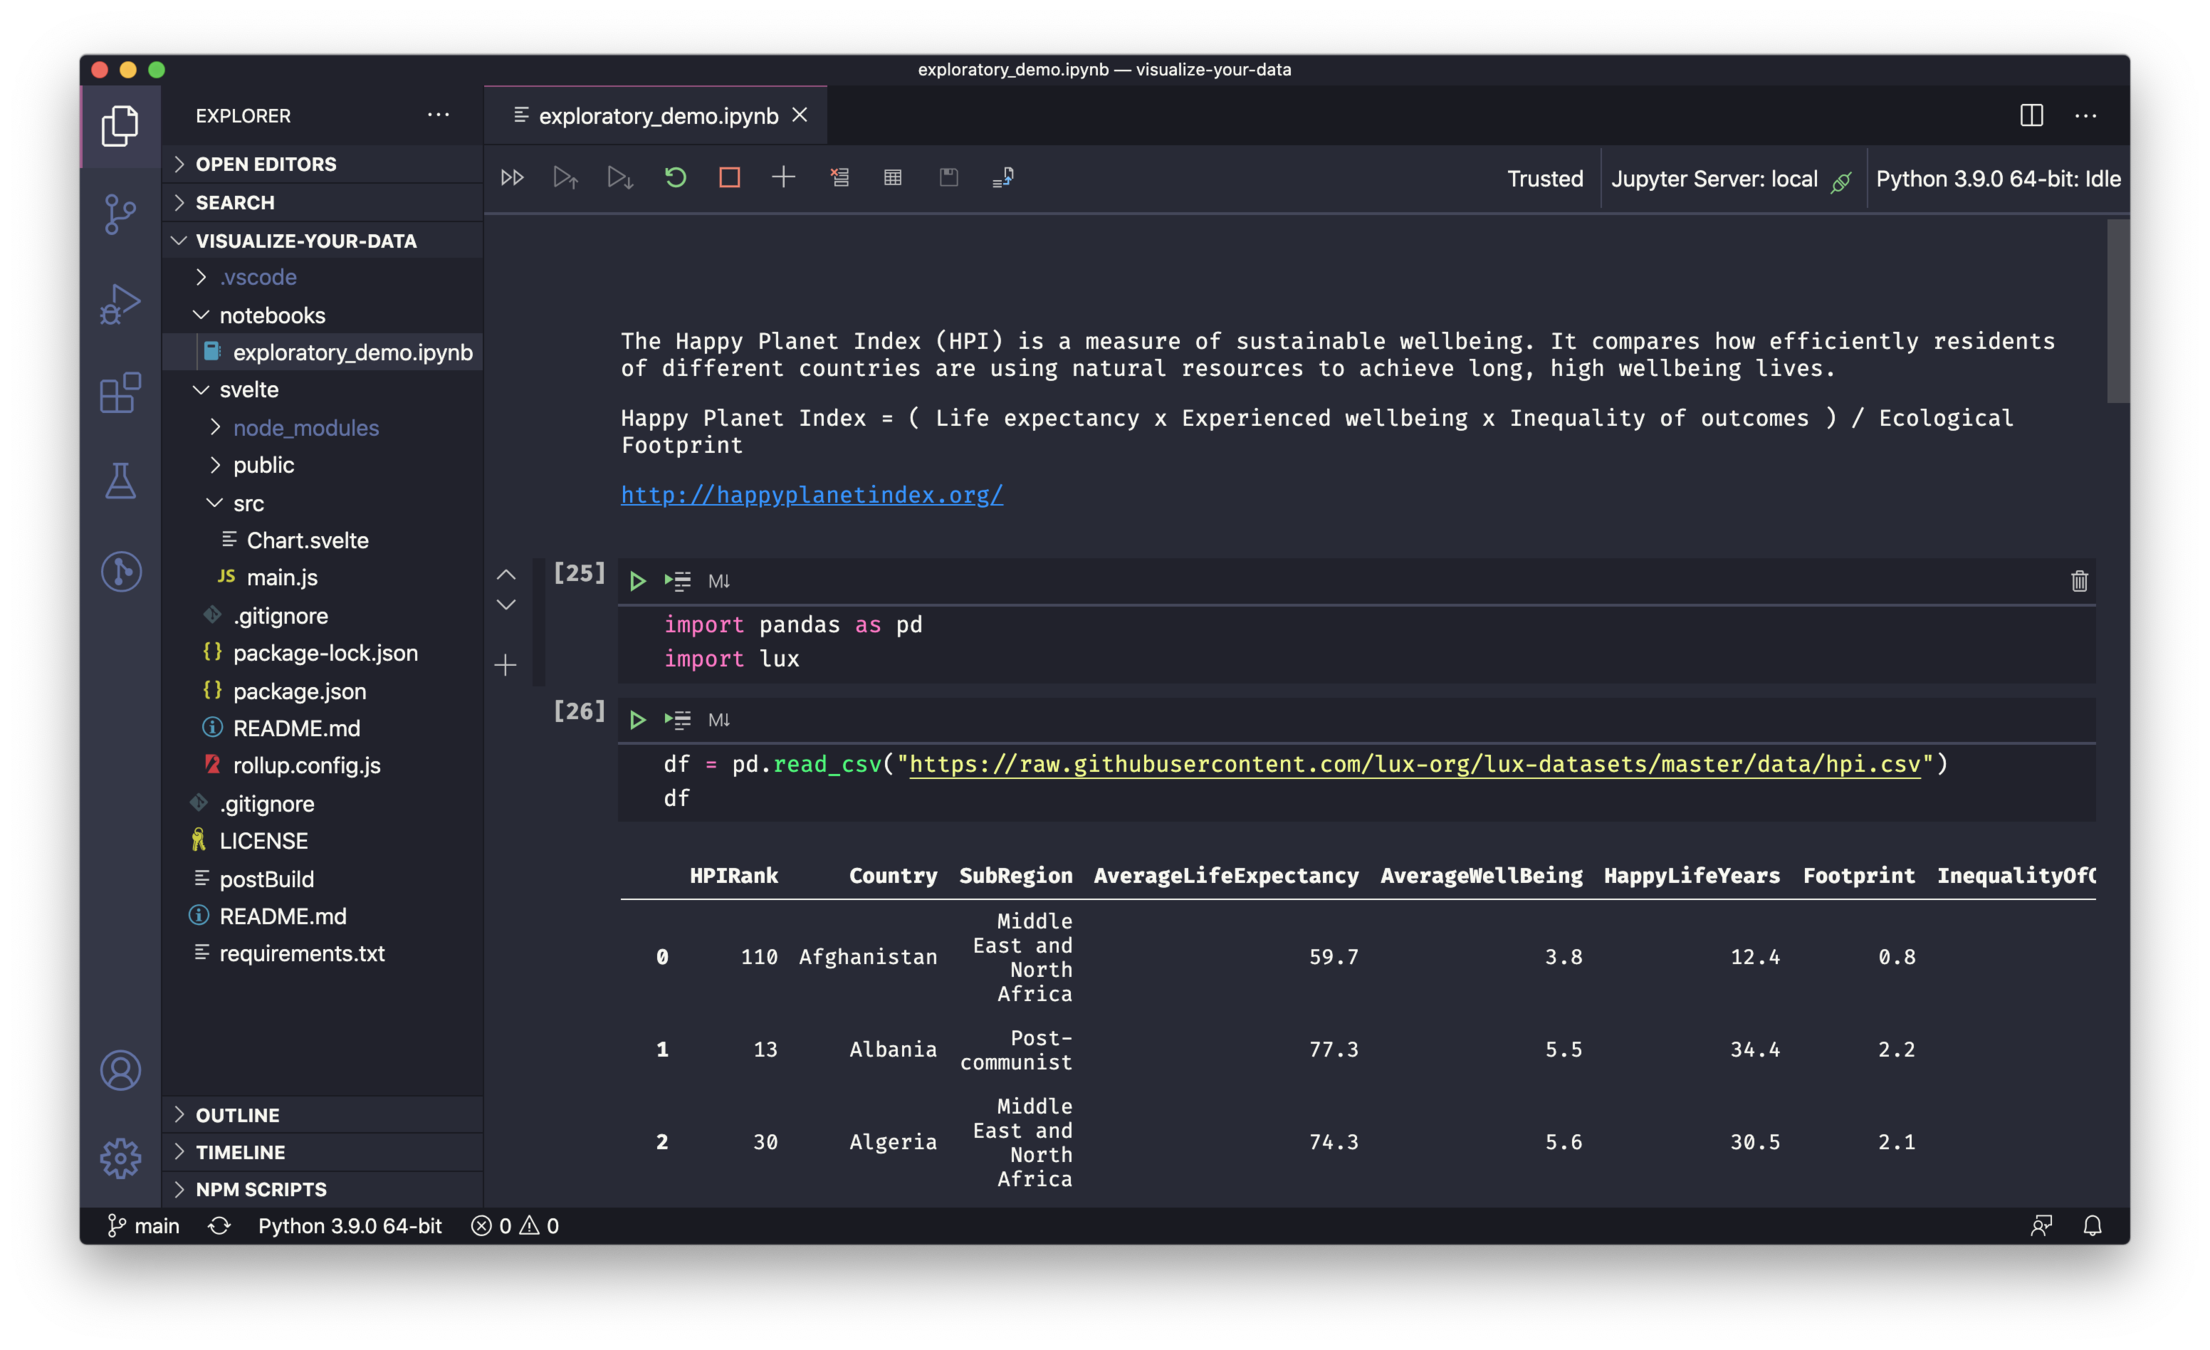Toggle split editor layout
This screenshot has height=1350, width=2210.
(2031, 116)
